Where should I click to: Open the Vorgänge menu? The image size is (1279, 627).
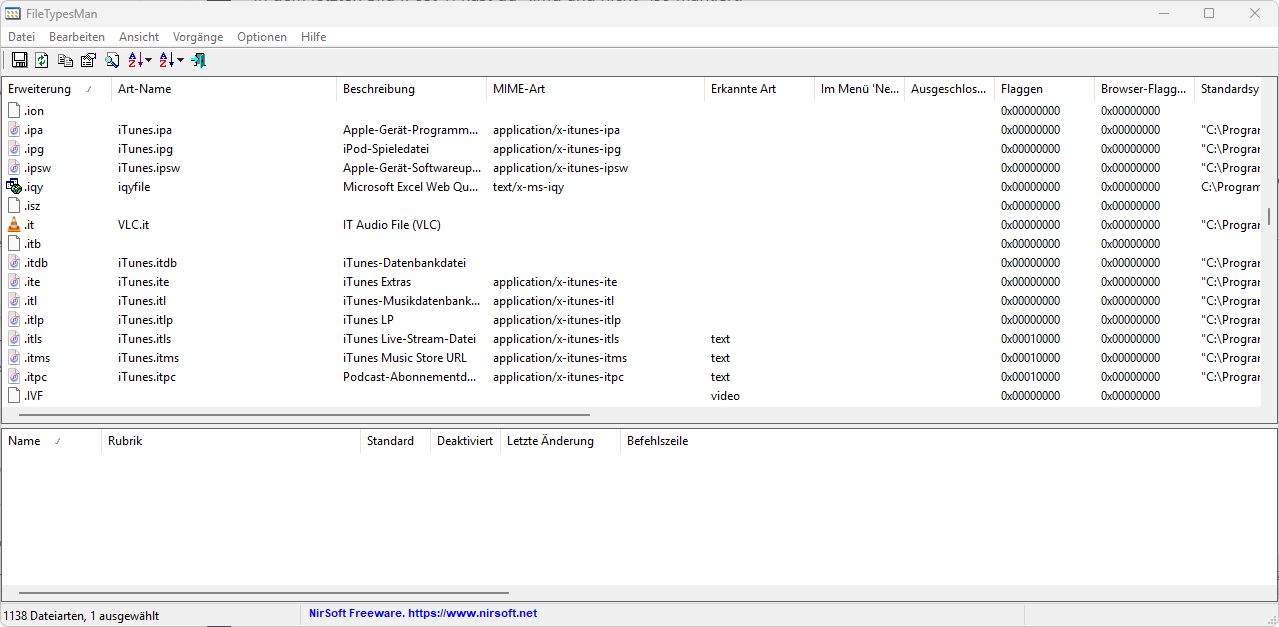click(198, 37)
